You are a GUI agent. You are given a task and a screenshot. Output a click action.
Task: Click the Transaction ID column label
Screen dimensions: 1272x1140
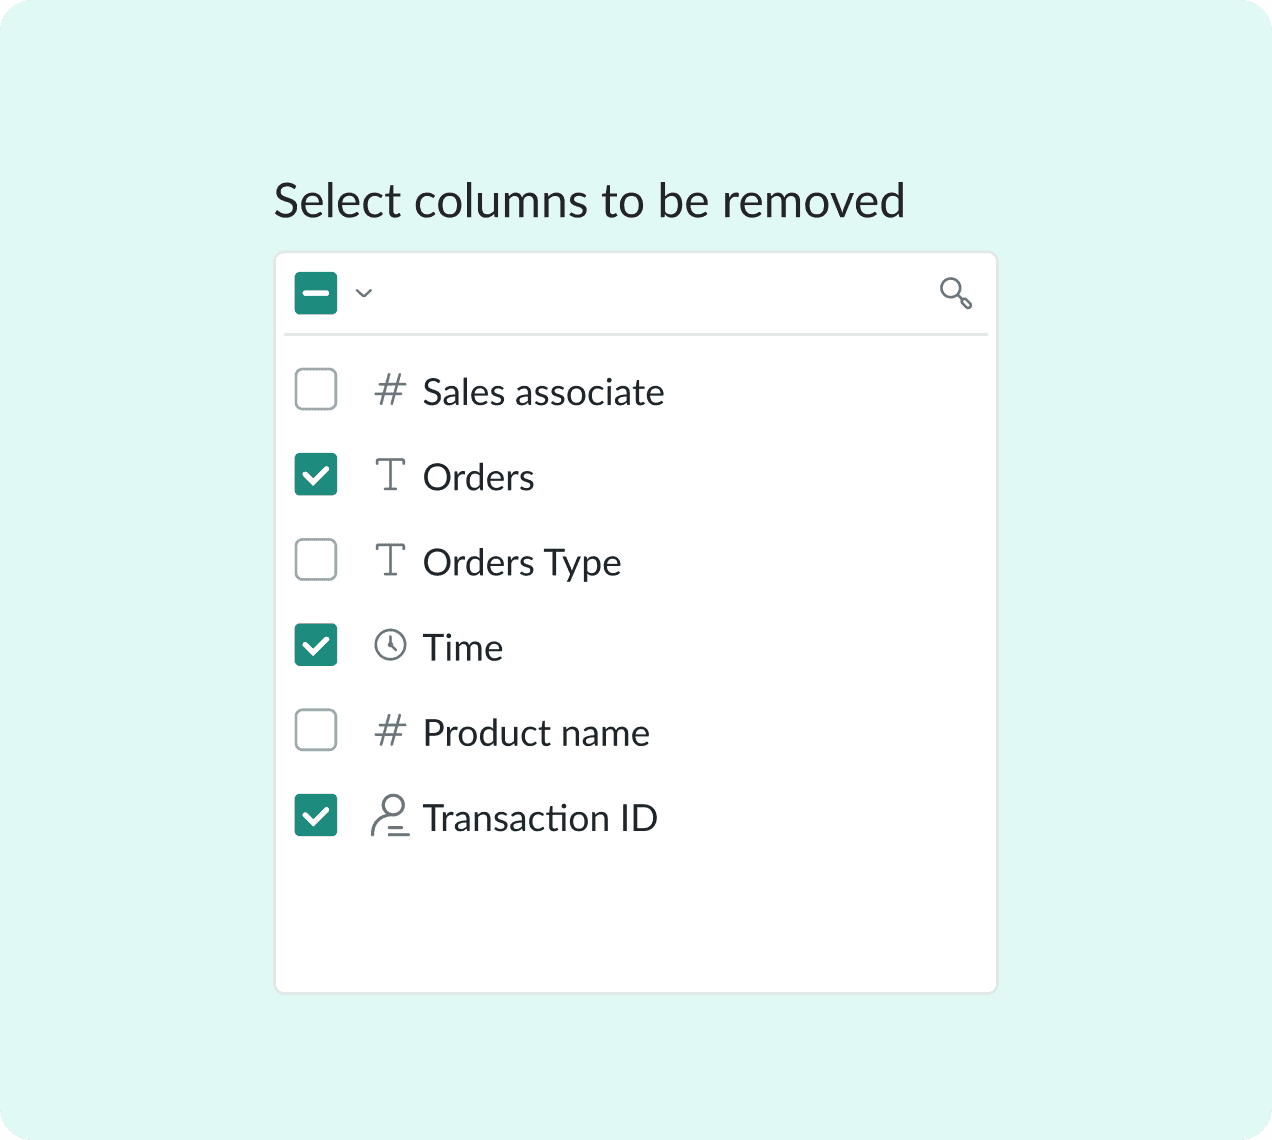click(540, 818)
